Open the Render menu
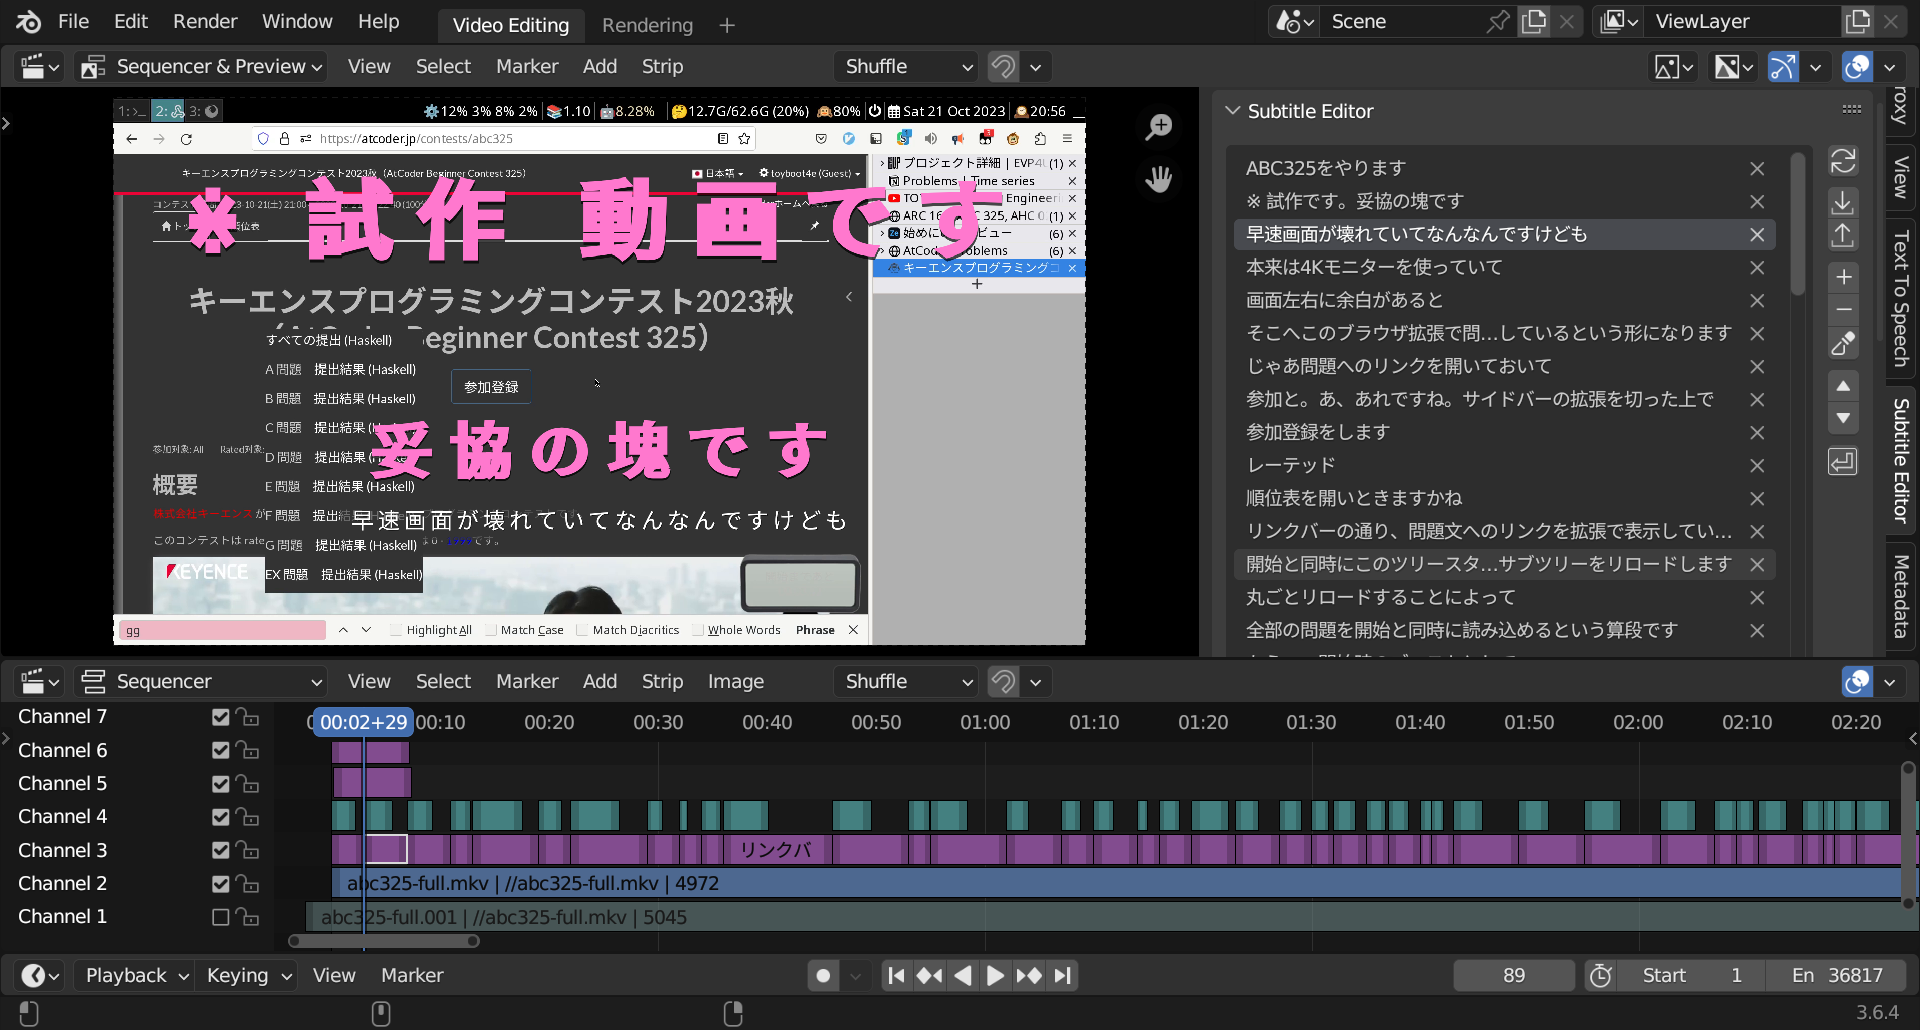 click(x=205, y=22)
